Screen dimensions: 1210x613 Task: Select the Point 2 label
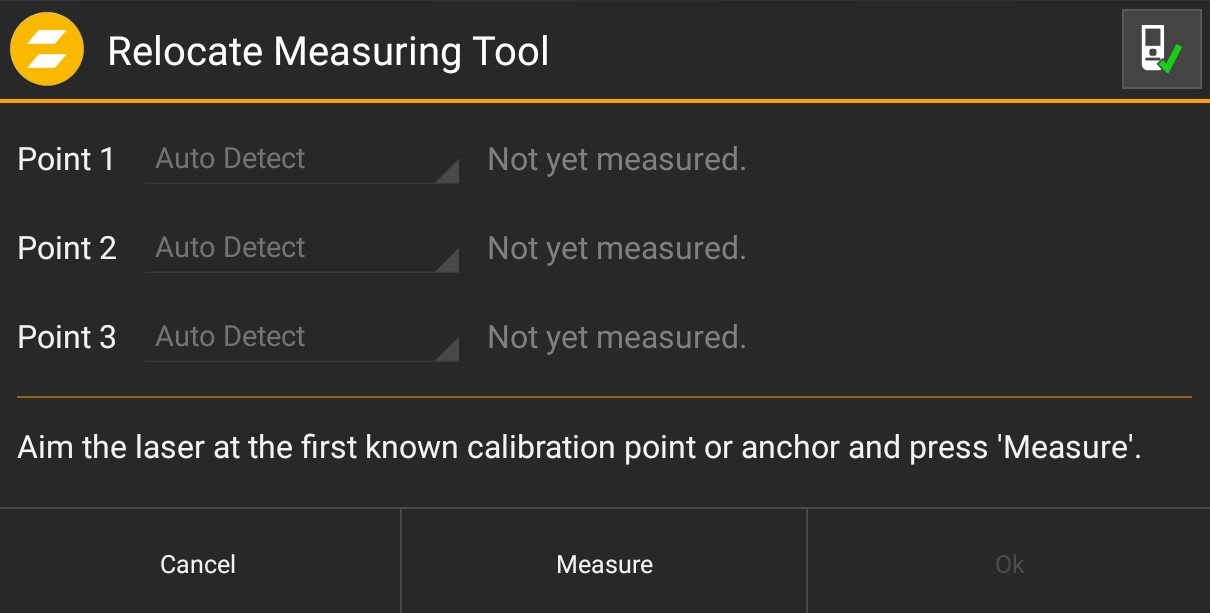click(67, 248)
